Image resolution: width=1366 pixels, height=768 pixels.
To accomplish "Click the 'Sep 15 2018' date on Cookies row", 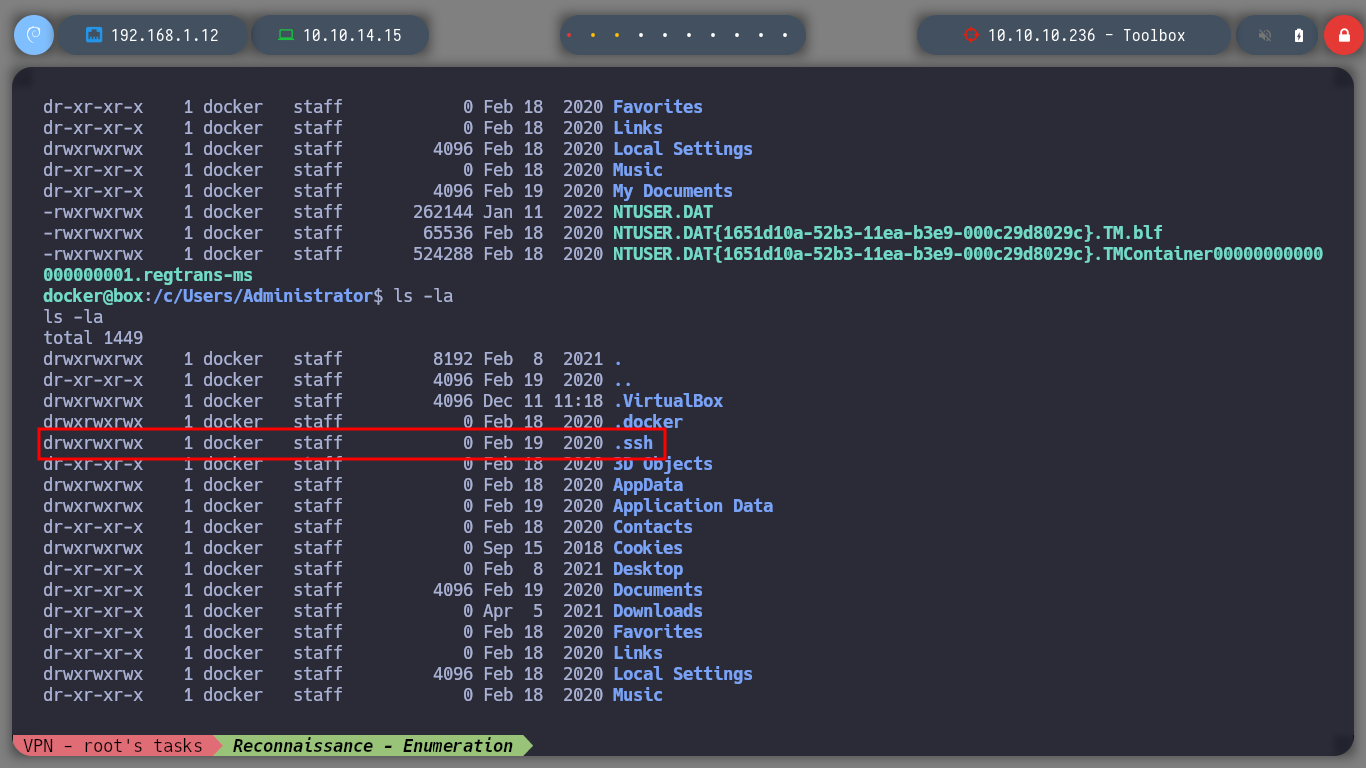I will coord(543,548).
